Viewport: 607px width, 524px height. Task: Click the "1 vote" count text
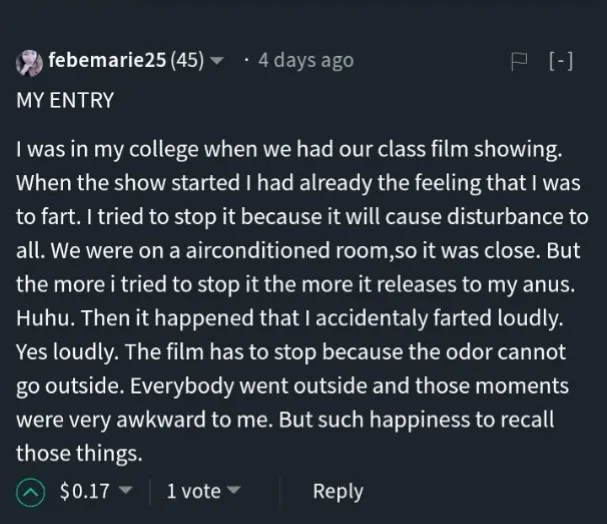194,491
